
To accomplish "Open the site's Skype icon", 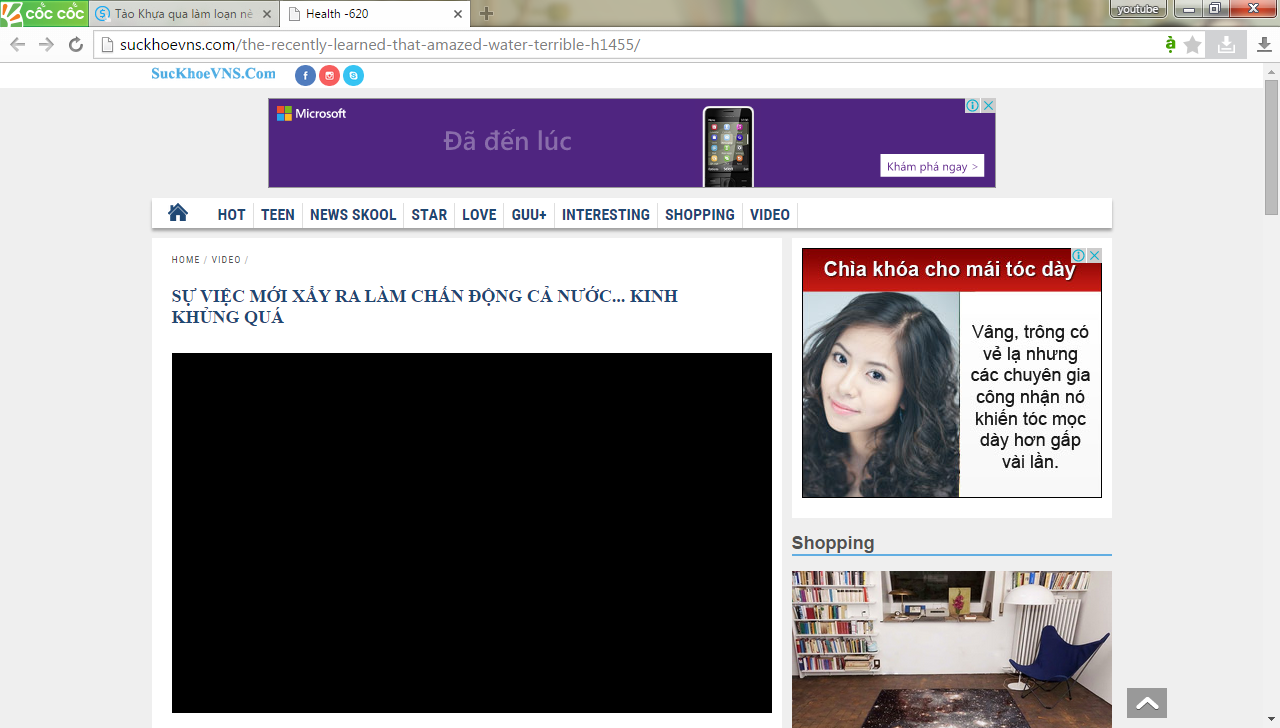I will point(353,75).
